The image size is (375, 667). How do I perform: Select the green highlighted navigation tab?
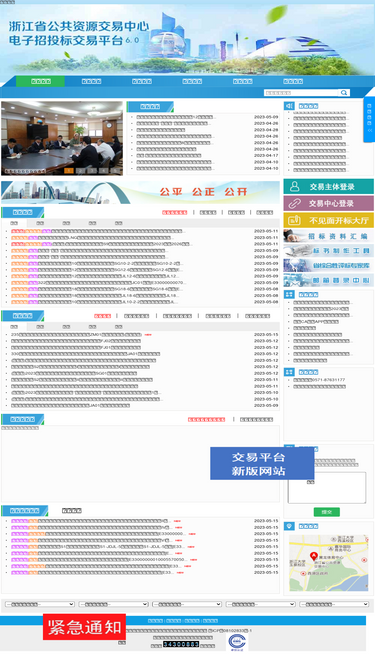click(40, 81)
